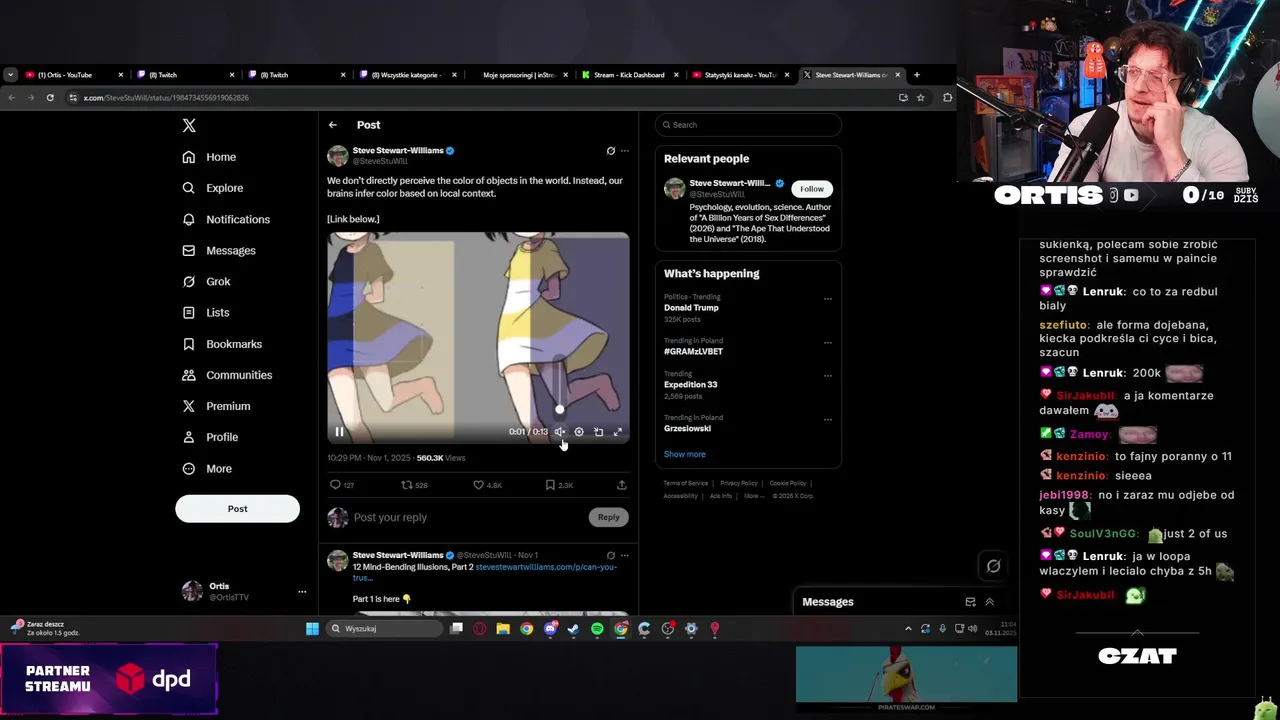Expand the Messages drawer with the chevrons
Viewport: 1280px width, 720px height.
point(990,602)
